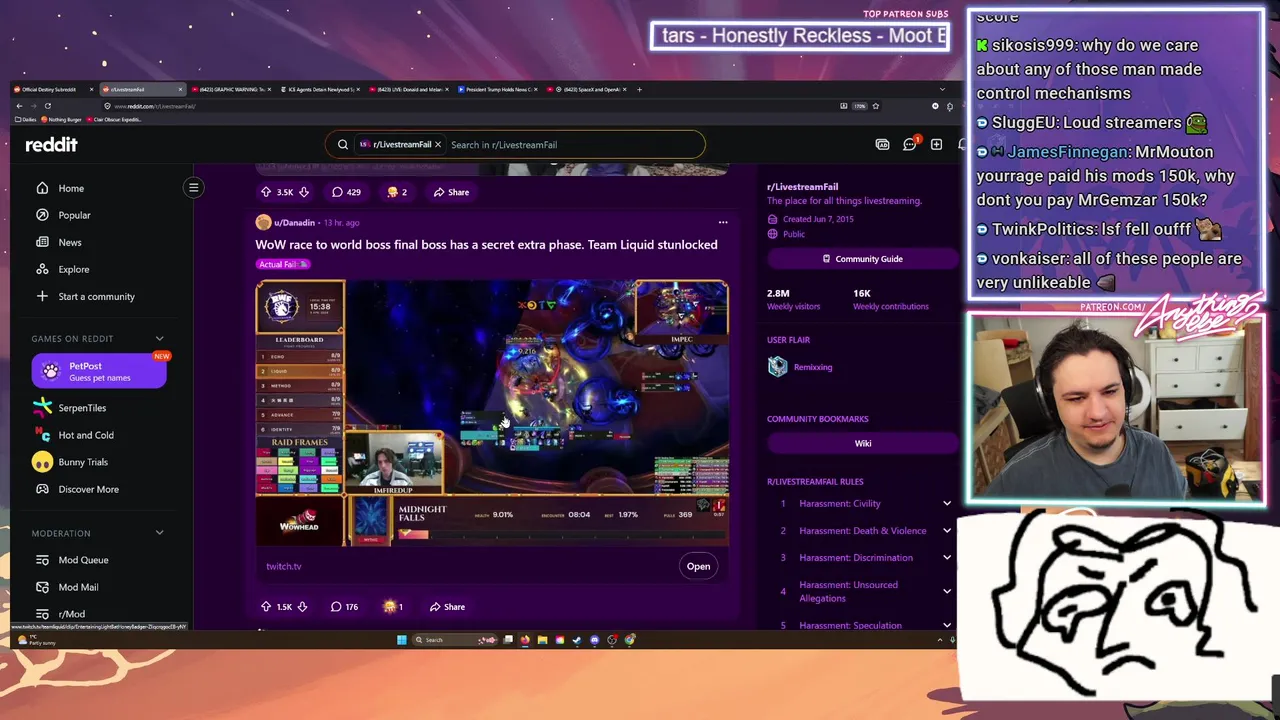This screenshot has width=1280, height=720.
Task: Switch to President Trump Holds News tab
Action: (497, 89)
